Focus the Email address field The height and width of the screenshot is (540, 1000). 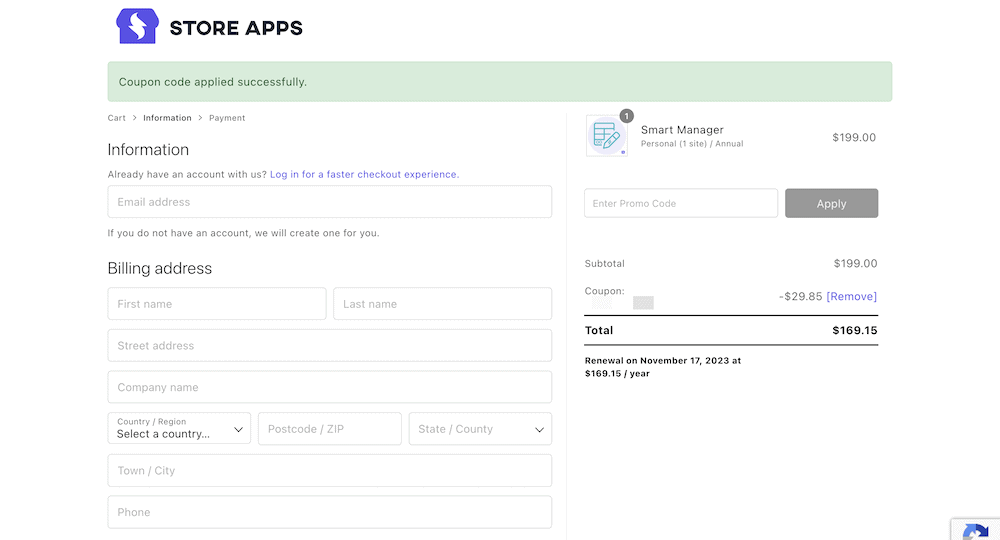330,201
